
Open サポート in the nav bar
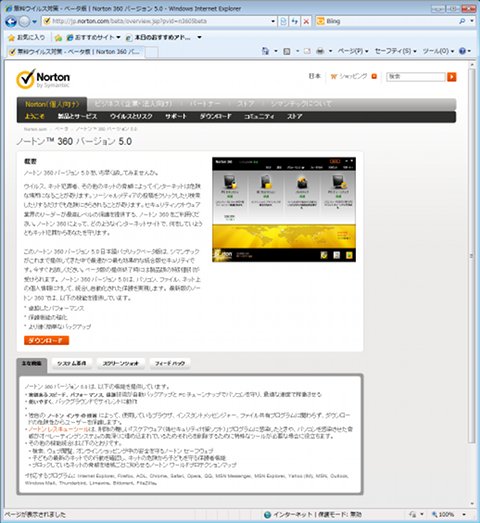[x=176, y=116]
